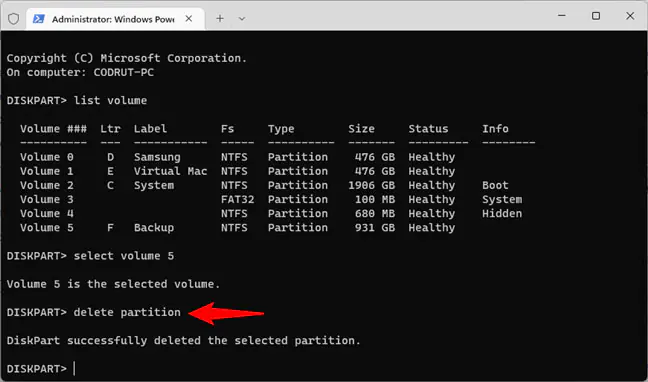This screenshot has height=382, width=648.
Task: Click the 1906 GB size value
Action: pos(371,186)
